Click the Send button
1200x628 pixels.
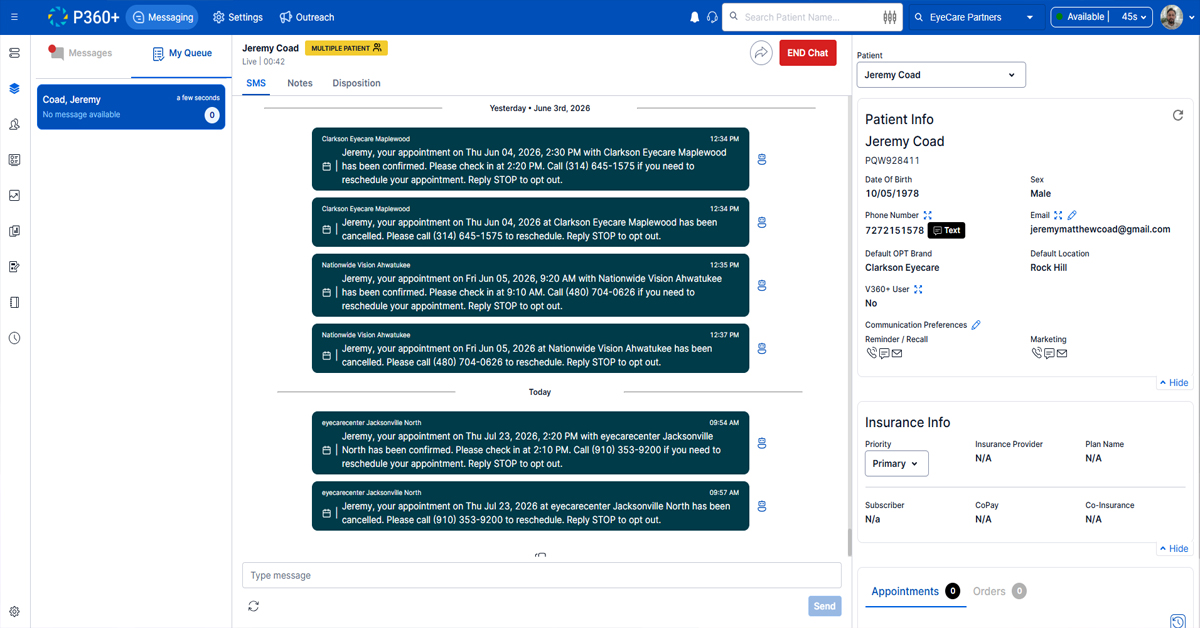[x=825, y=606]
